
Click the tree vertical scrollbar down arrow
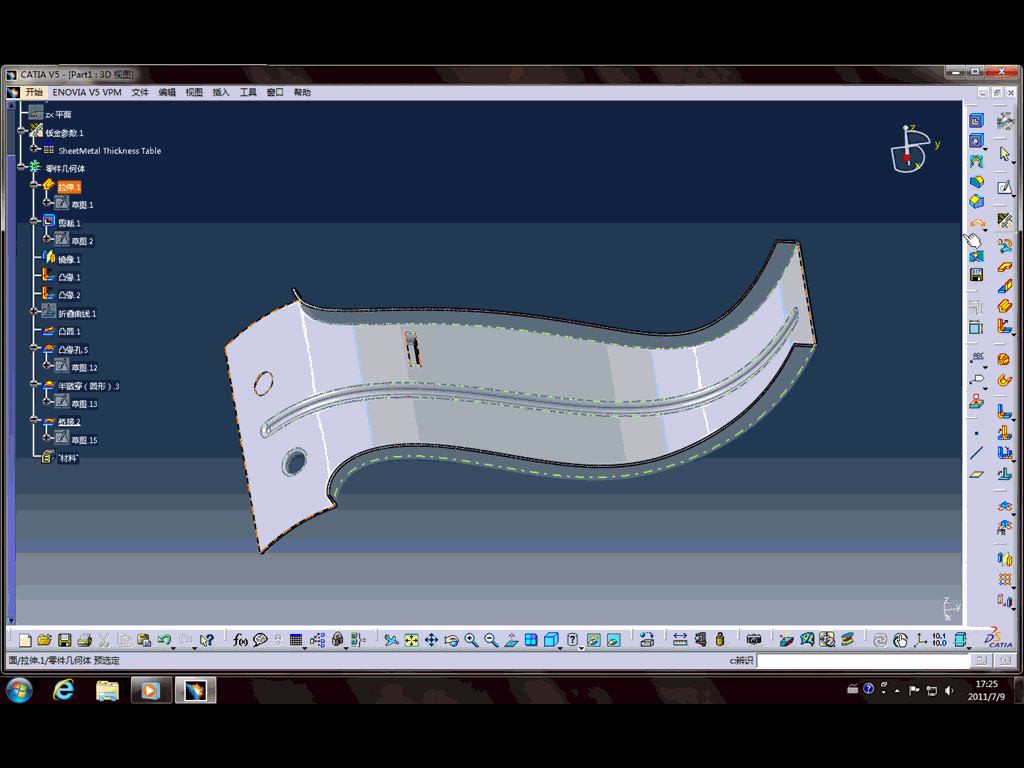(10, 620)
